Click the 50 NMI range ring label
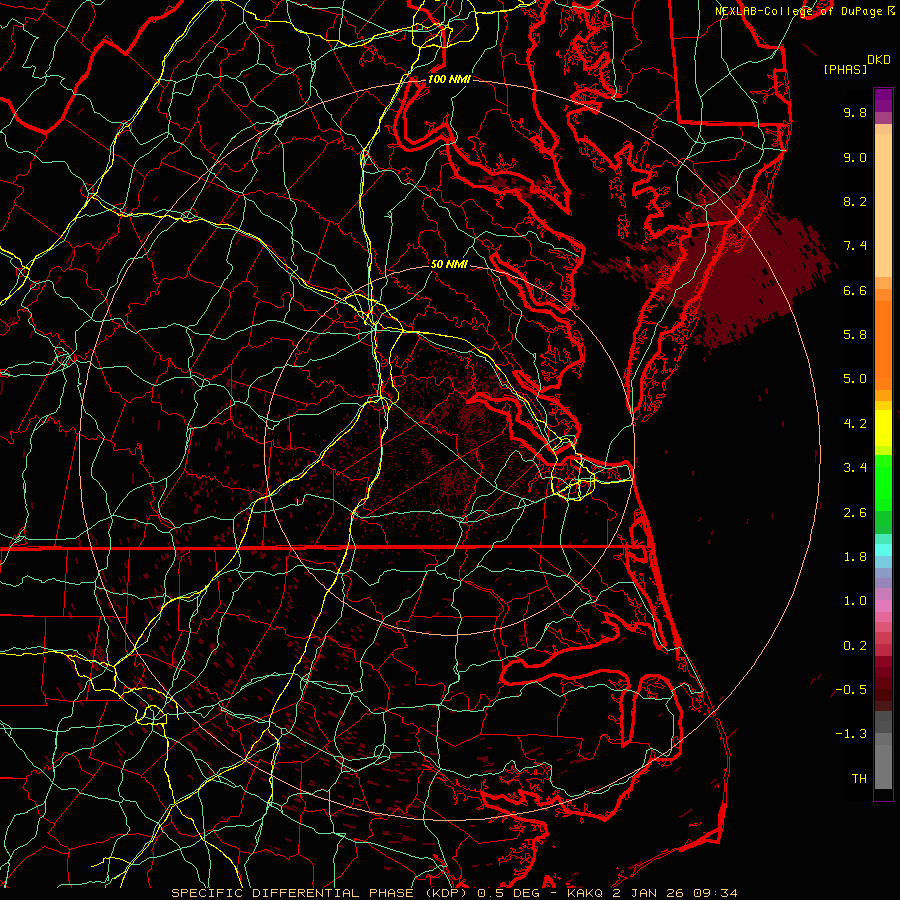Screen dimensions: 900x900 coord(449,264)
